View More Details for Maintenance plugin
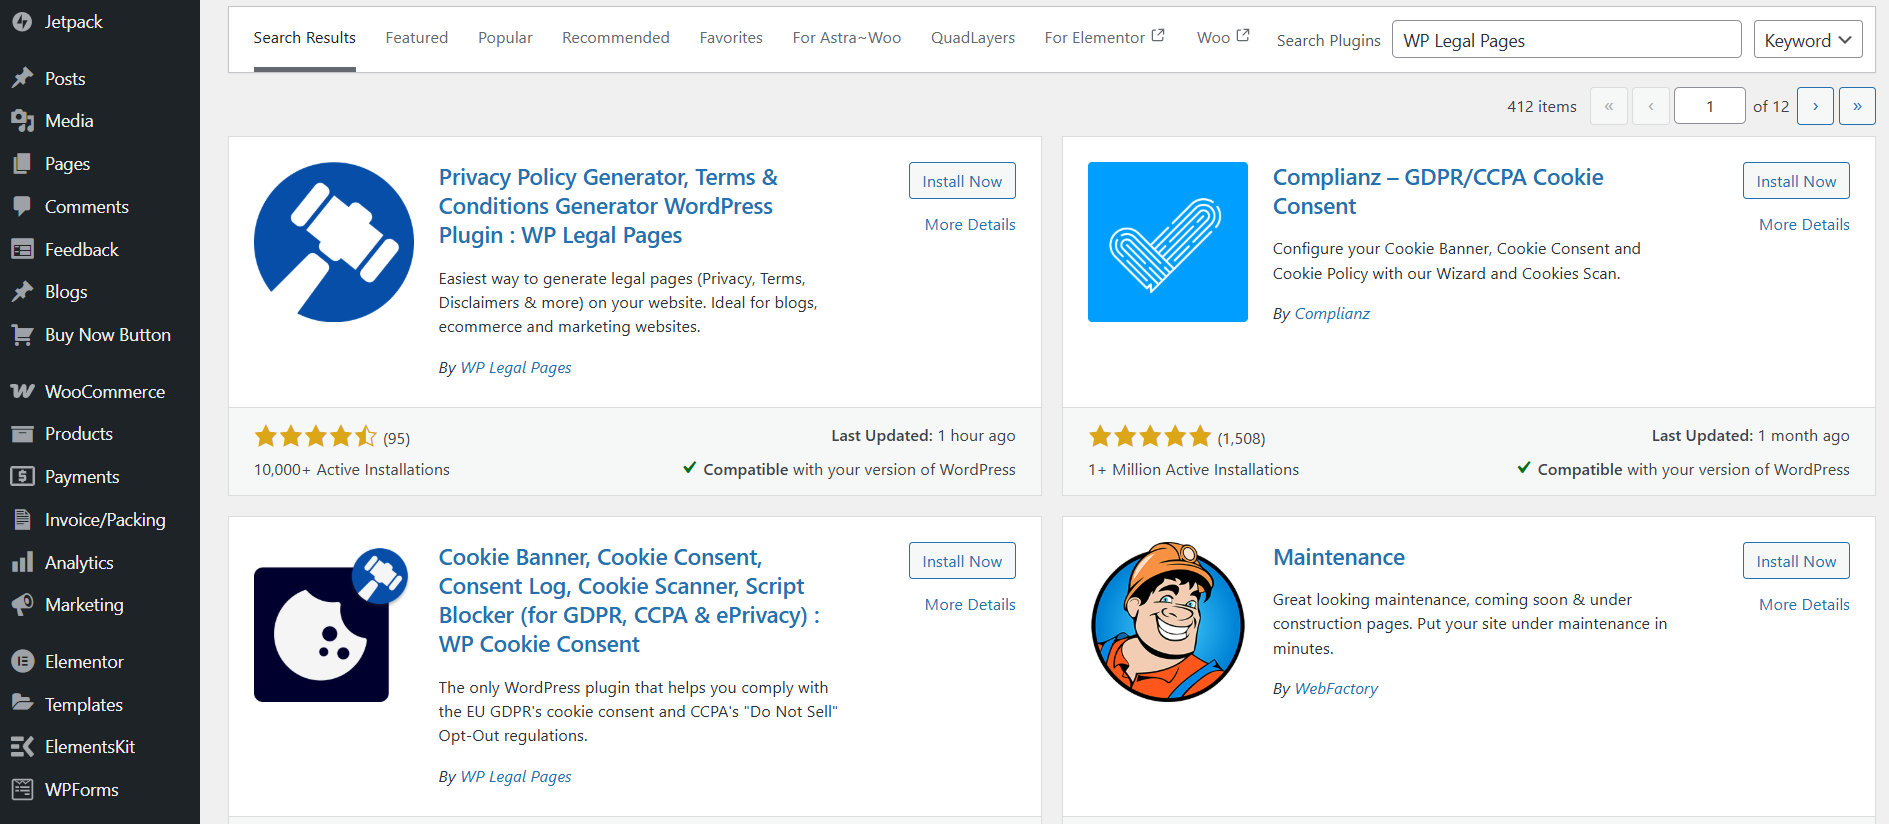1889x824 pixels. click(x=1803, y=605)
